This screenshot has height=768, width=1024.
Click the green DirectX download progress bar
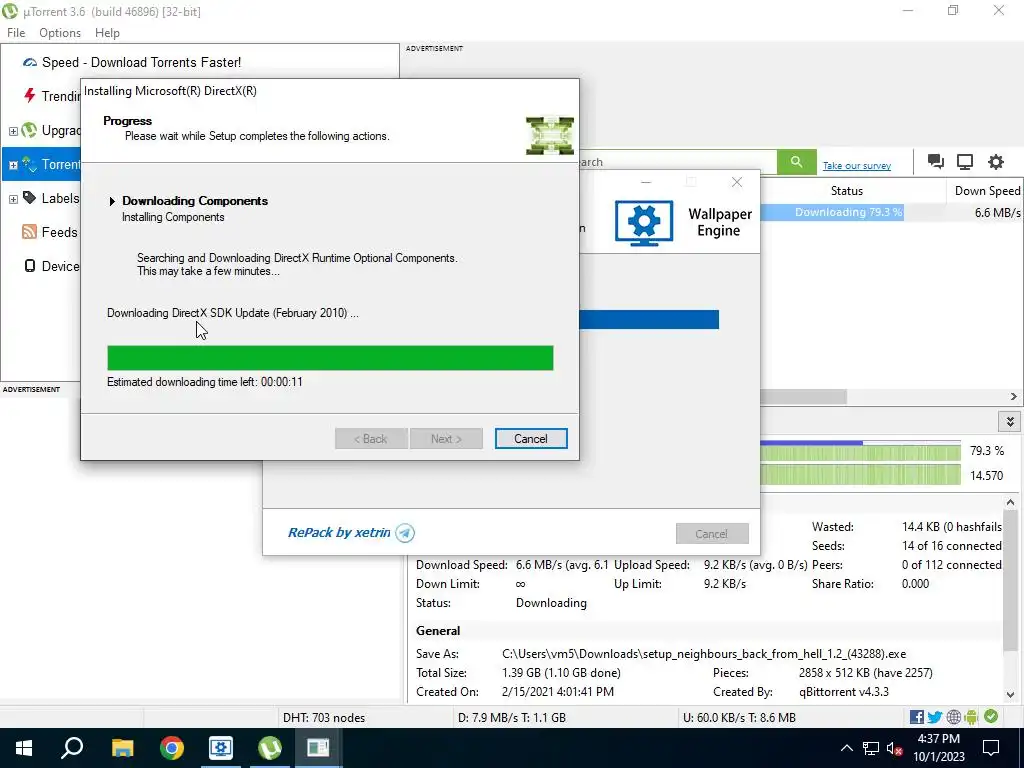click(x=330, y=358)
